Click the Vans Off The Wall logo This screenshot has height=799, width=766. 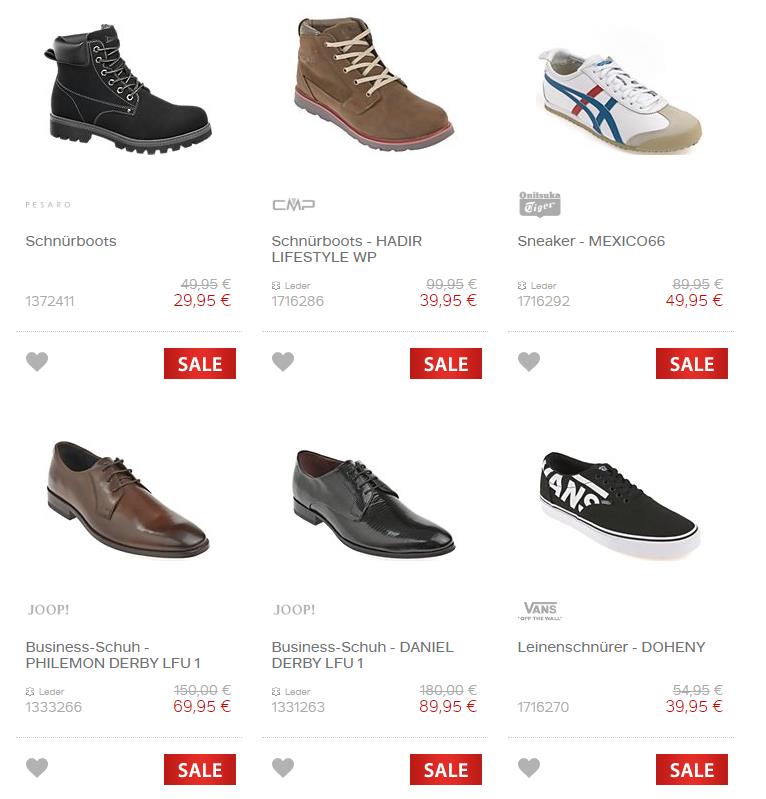click(x=539, y=610)
